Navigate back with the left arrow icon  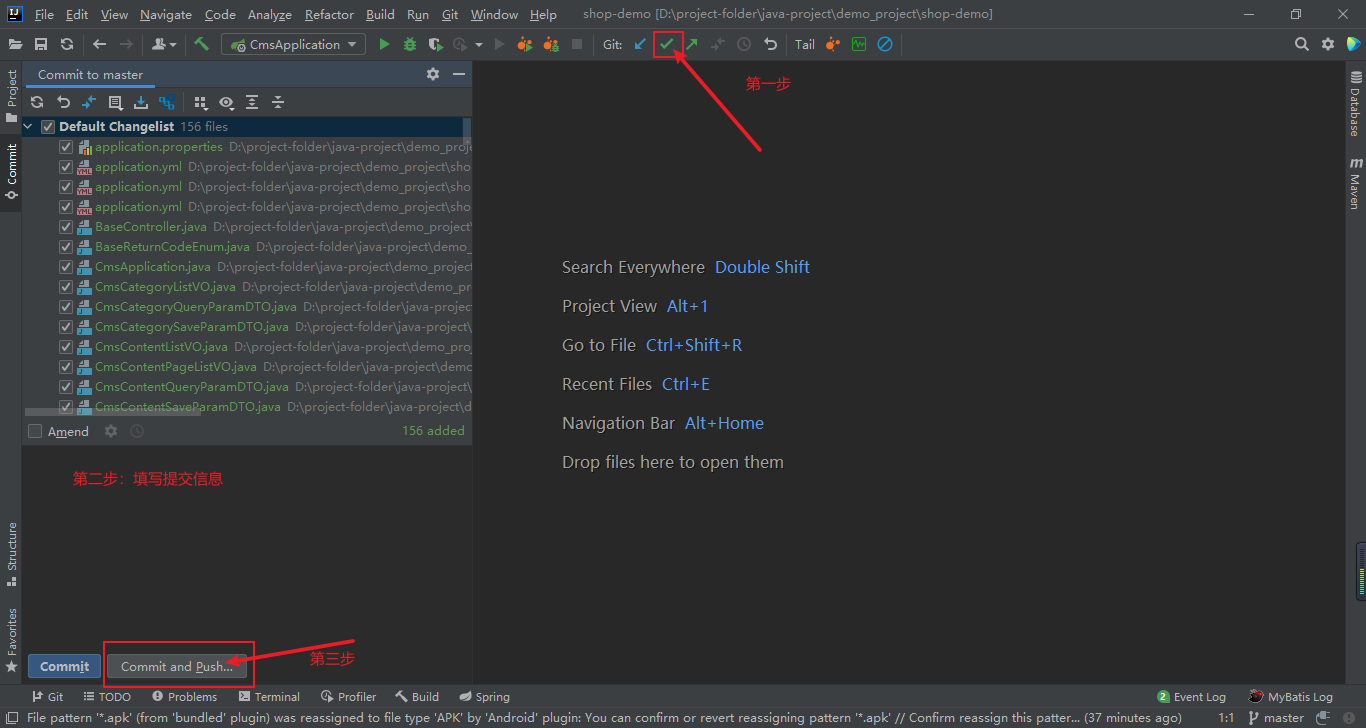tap(99, 44)
